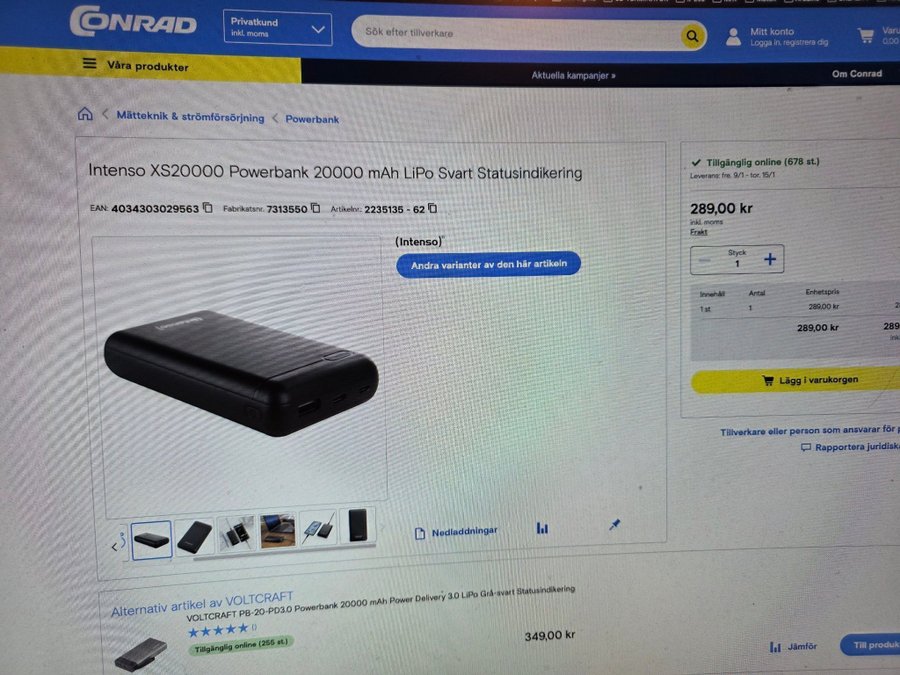Open Aktuella kampanjer menu item

pyautogui.click(x=573, y=75)
